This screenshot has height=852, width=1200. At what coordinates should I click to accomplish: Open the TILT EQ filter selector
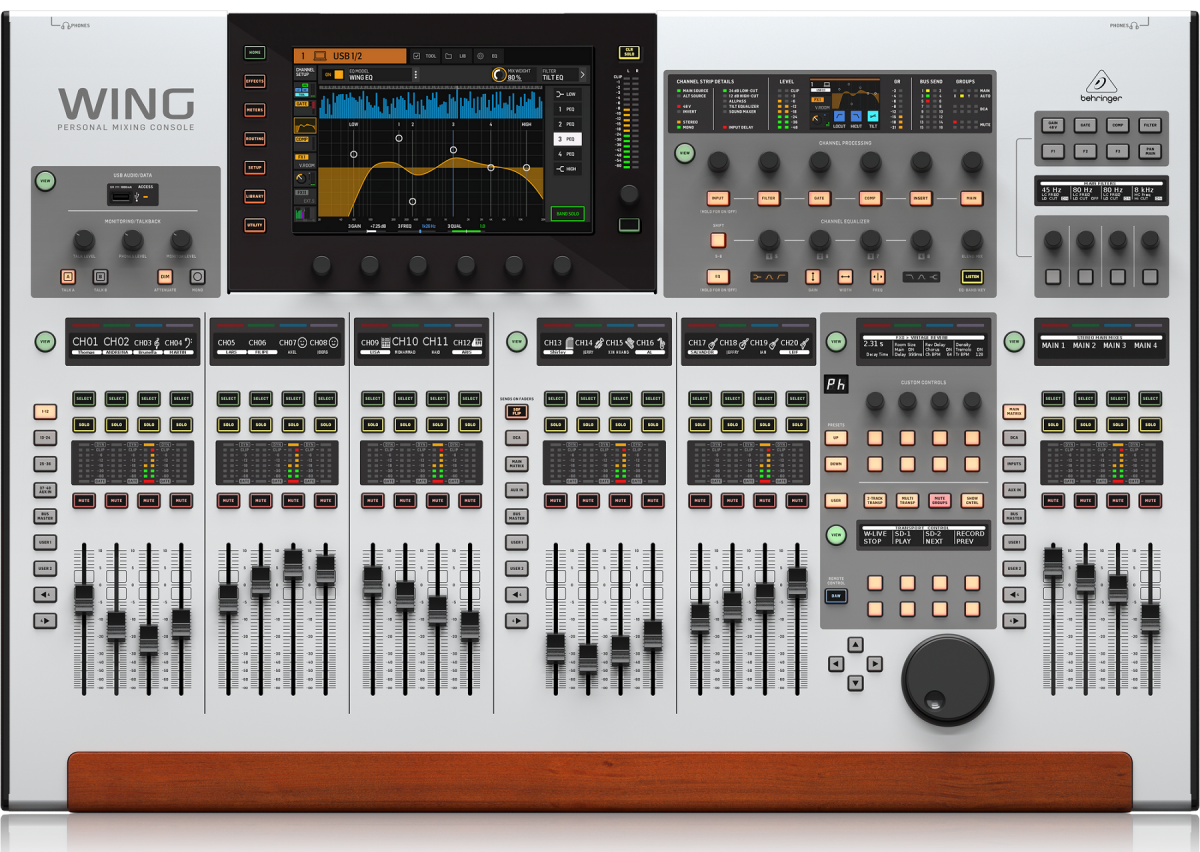(562, 75)
